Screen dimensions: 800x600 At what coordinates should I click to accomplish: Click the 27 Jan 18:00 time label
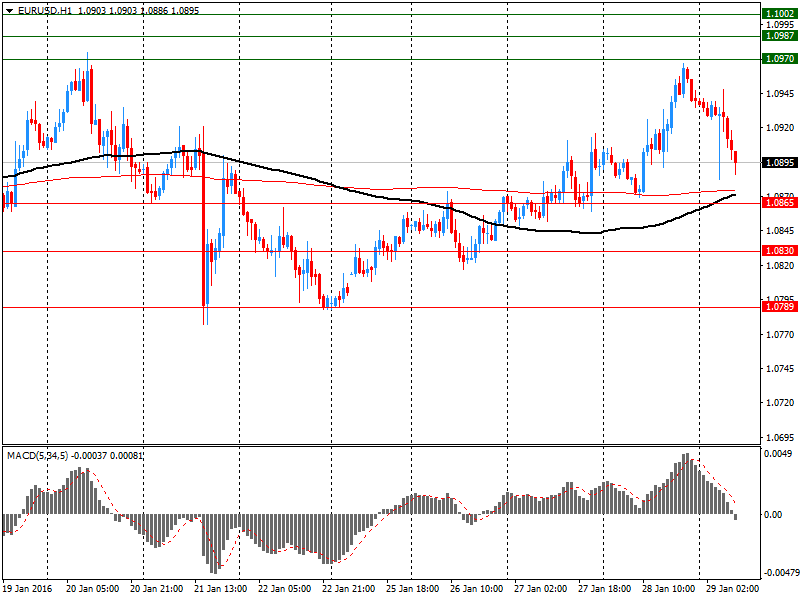pos(605,588)
